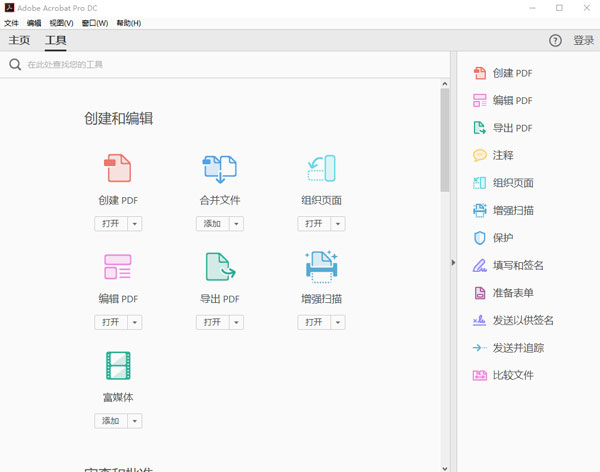This screenshot has width=600, height=472.
Task: Select 增强扫描 icon in right sidebar
Action: click(479, 210)
